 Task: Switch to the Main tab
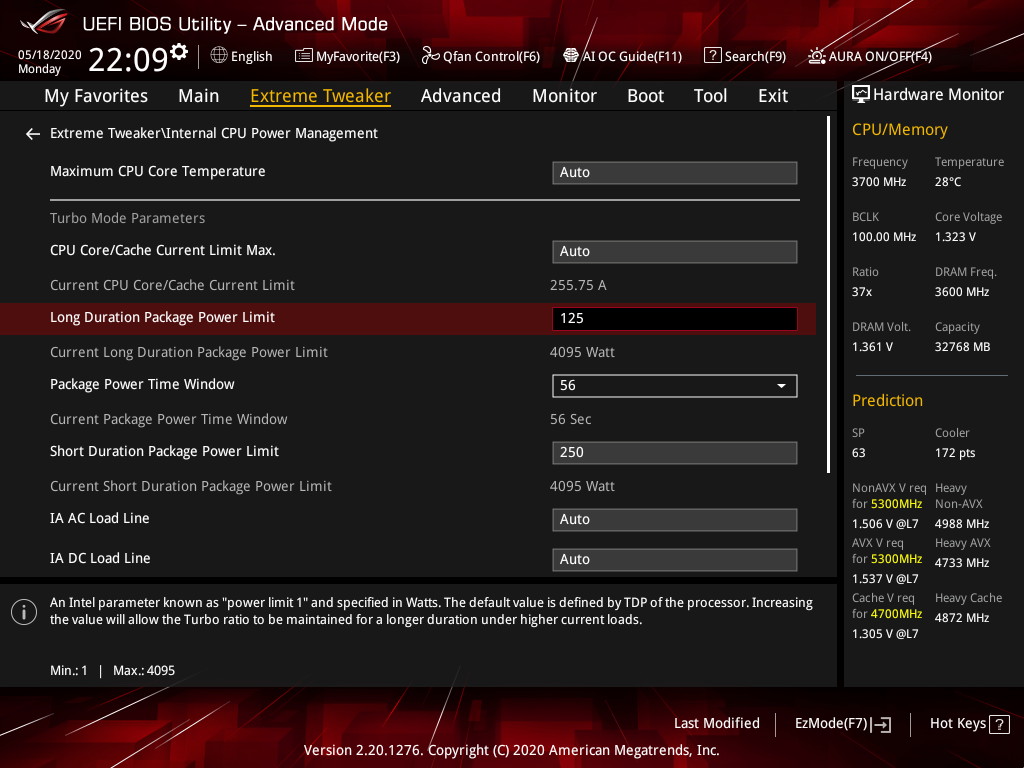point(199,96)
